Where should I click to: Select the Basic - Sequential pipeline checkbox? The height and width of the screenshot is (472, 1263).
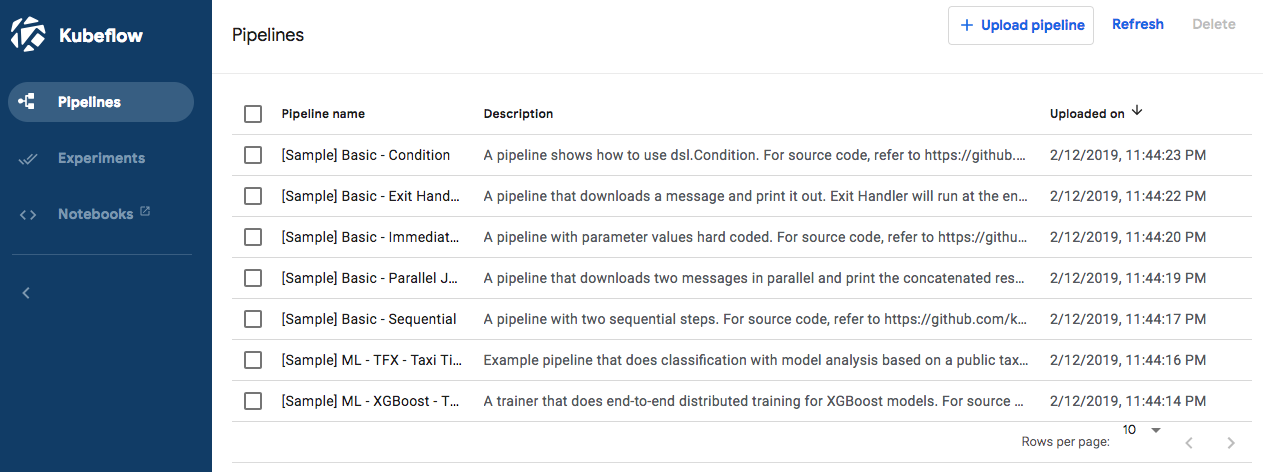click(253, 319)
